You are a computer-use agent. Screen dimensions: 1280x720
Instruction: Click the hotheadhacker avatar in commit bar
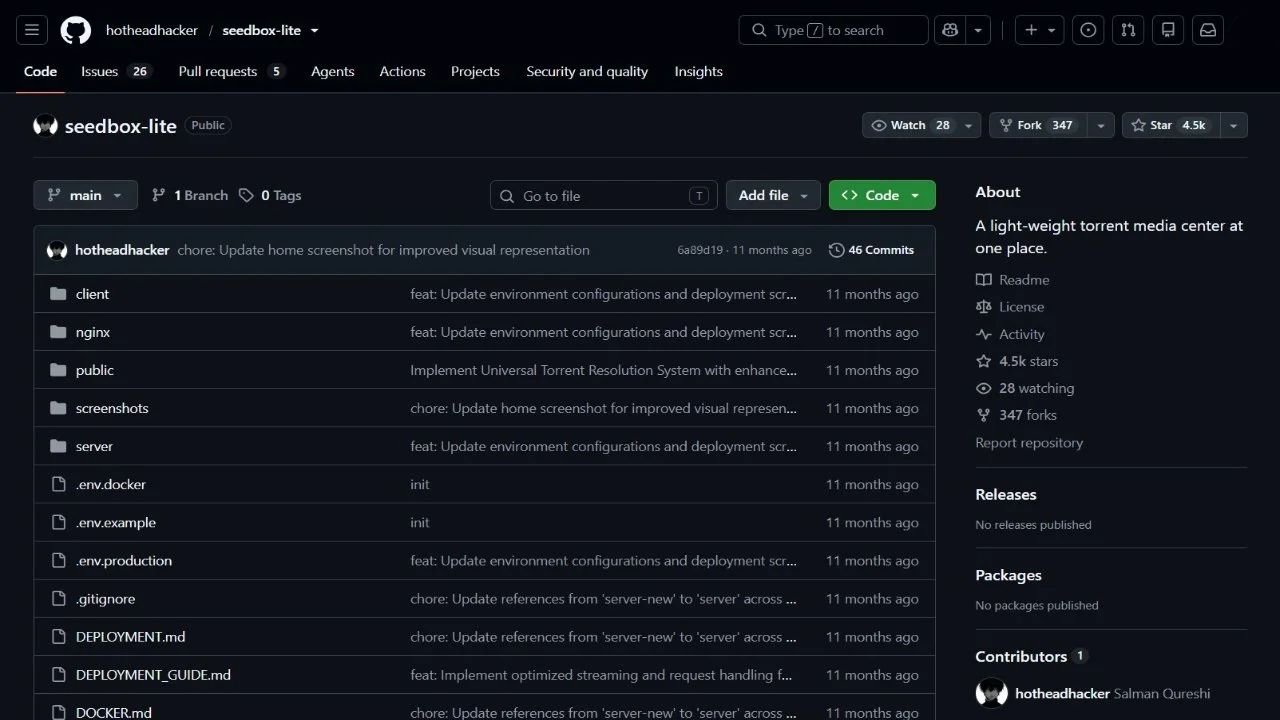pyautogui.click(x=57, y=250)
